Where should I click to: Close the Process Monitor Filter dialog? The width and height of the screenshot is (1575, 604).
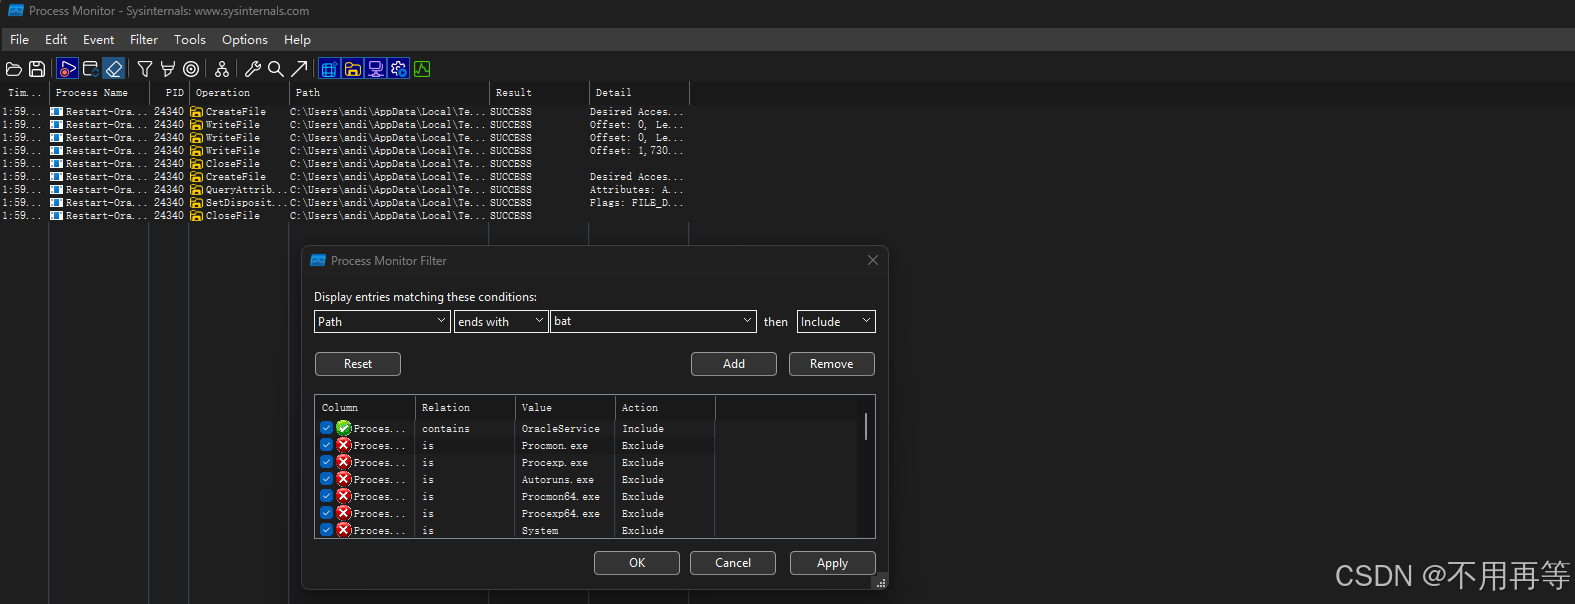point(873,260)
